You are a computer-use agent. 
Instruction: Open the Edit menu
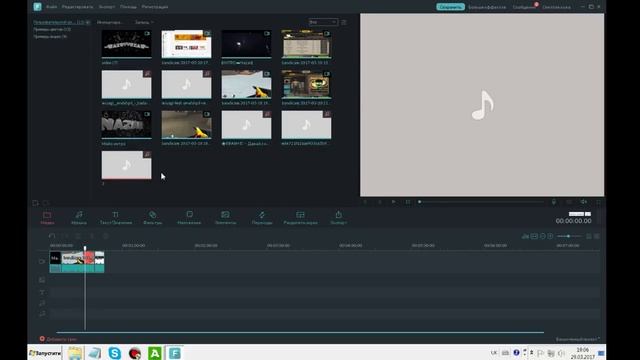point(77,7)
